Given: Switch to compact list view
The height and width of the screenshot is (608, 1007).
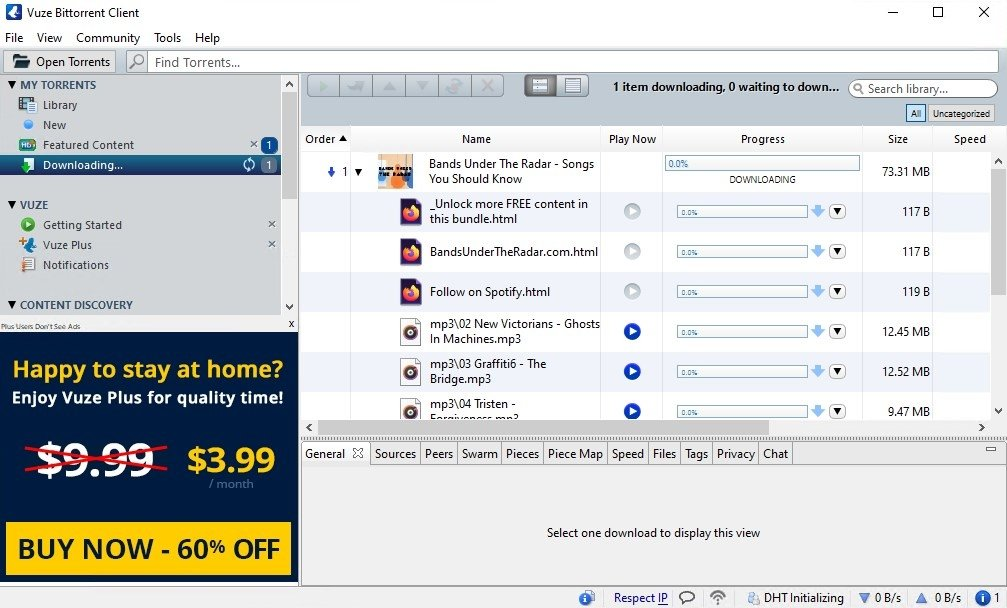Looking at the screenshot, I should 573,85.
